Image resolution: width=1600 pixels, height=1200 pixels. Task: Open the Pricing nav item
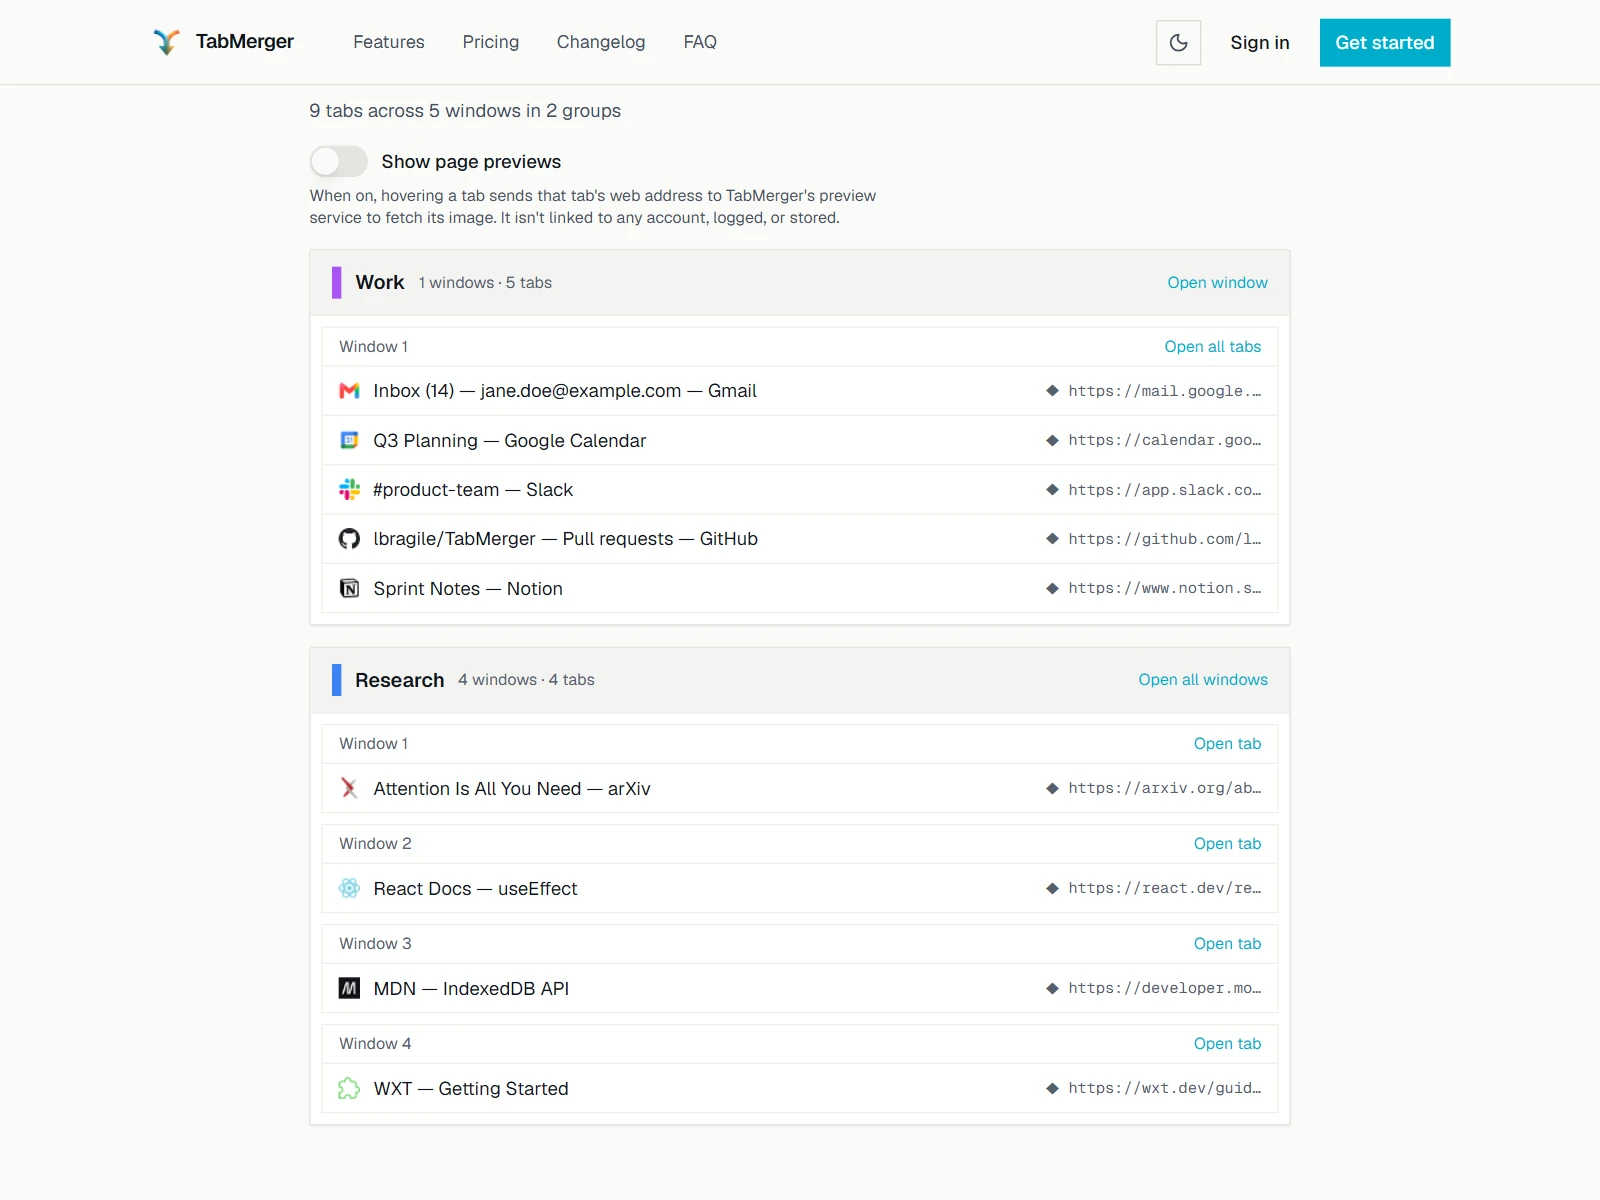click(490, 42)
